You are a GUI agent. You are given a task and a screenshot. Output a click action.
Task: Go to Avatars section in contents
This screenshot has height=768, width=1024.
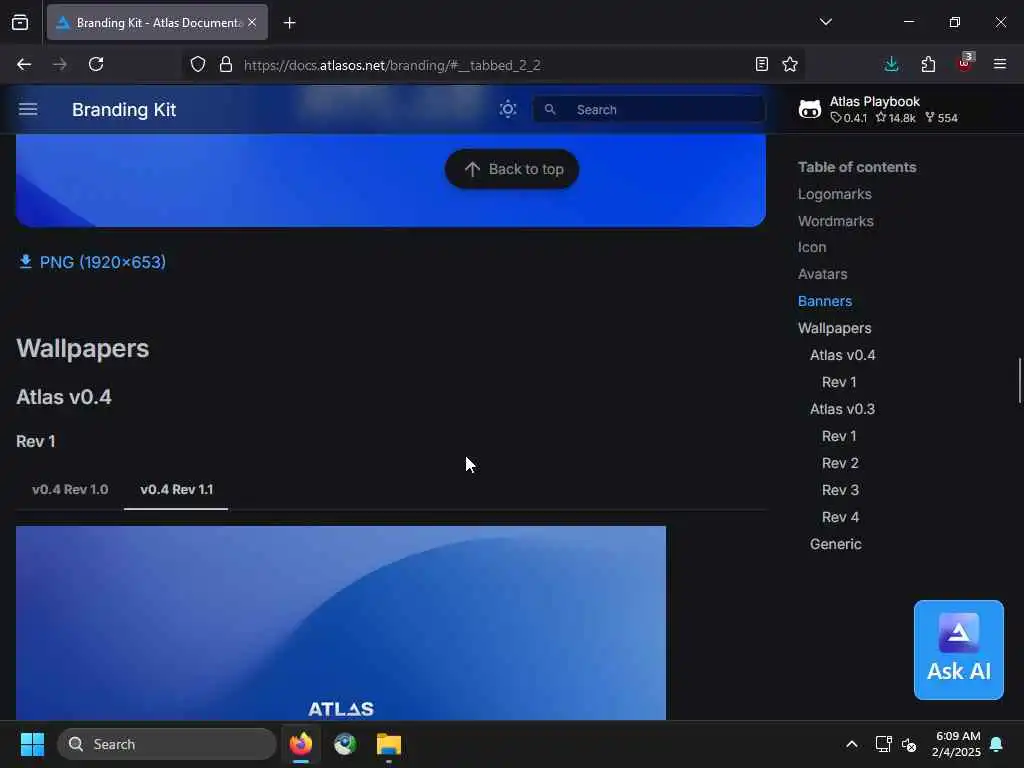tap(822, 274)
